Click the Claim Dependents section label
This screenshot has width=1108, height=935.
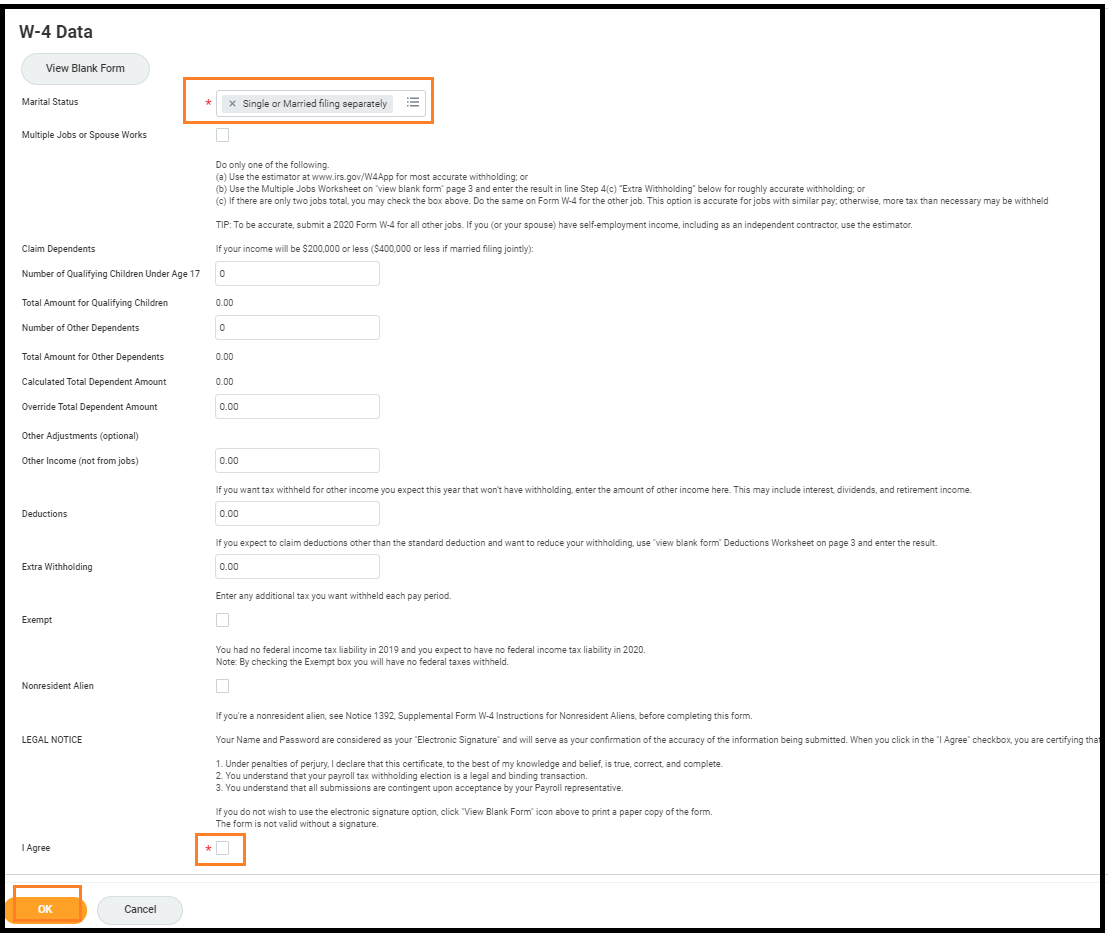[x=59, y=248]
